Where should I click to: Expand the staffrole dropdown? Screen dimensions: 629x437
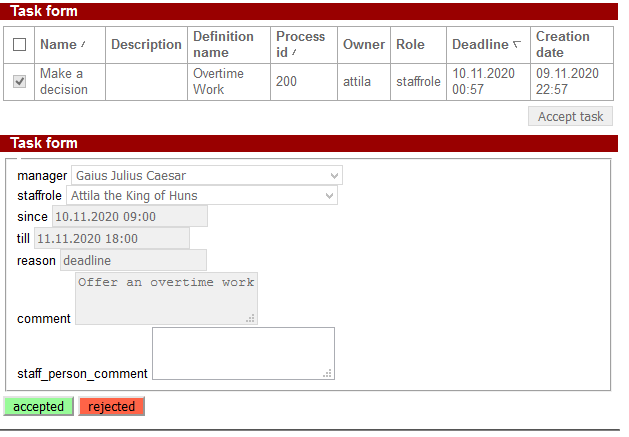pyautogui.click(x=202, y=196)
